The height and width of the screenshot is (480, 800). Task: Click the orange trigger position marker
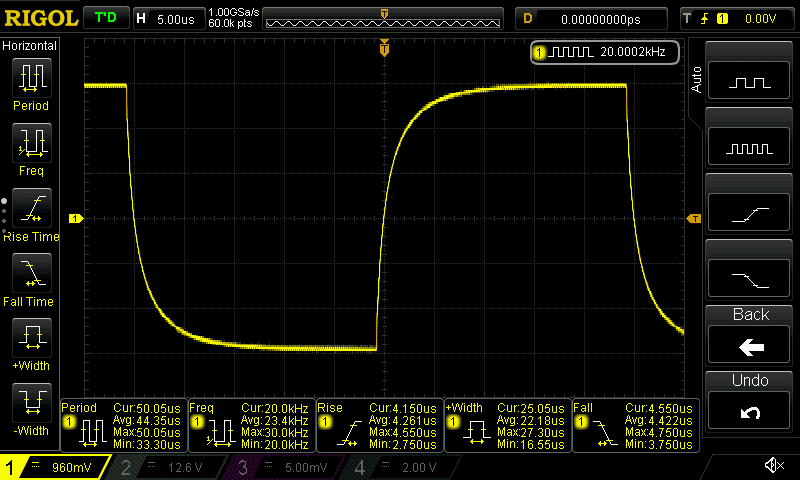pos(384,49)
